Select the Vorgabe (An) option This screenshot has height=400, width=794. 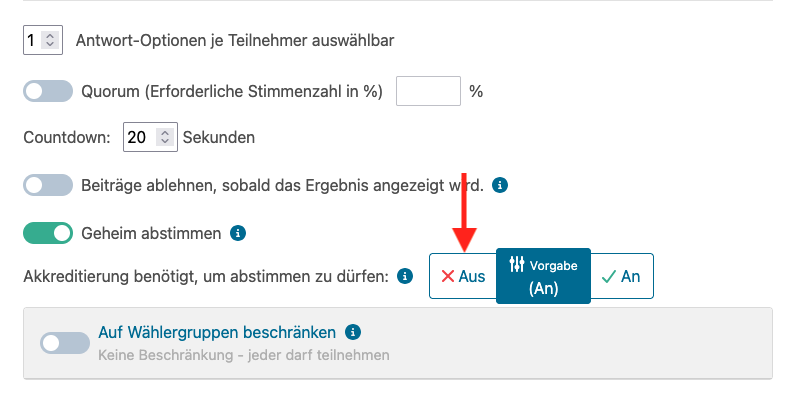point(543,276)
